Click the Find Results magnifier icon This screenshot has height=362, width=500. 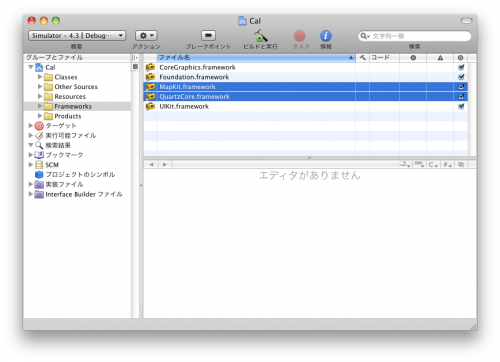coord(39,145)
